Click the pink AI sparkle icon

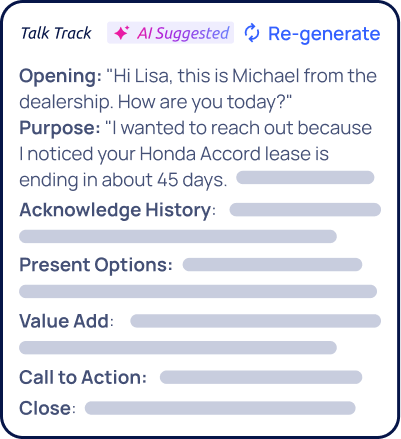point(122,33)
